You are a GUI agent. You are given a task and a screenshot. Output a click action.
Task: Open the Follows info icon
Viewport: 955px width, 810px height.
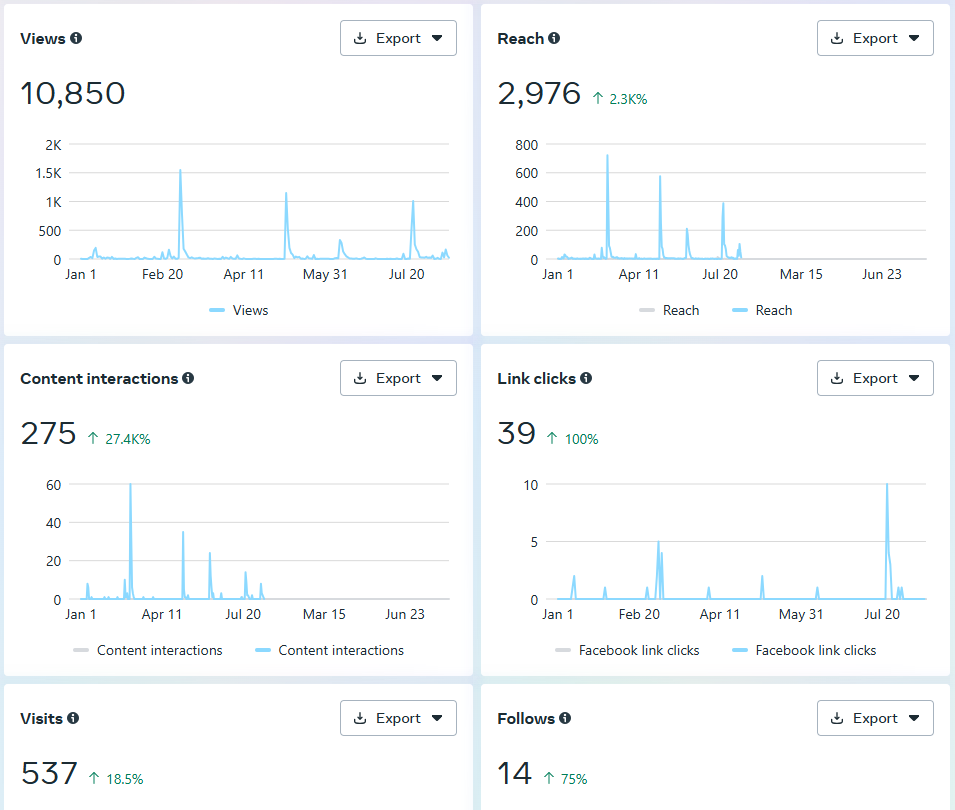(x=565, y=719)
